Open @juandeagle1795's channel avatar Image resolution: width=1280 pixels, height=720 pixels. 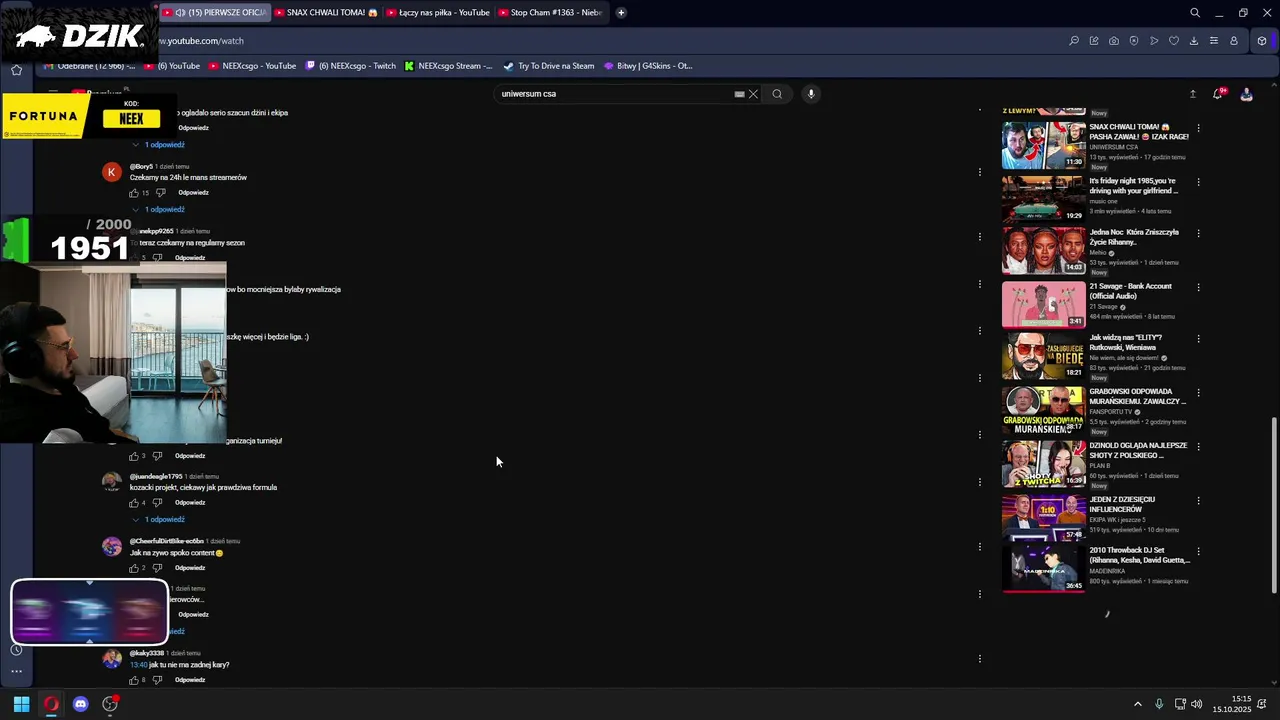click(112, 482)
